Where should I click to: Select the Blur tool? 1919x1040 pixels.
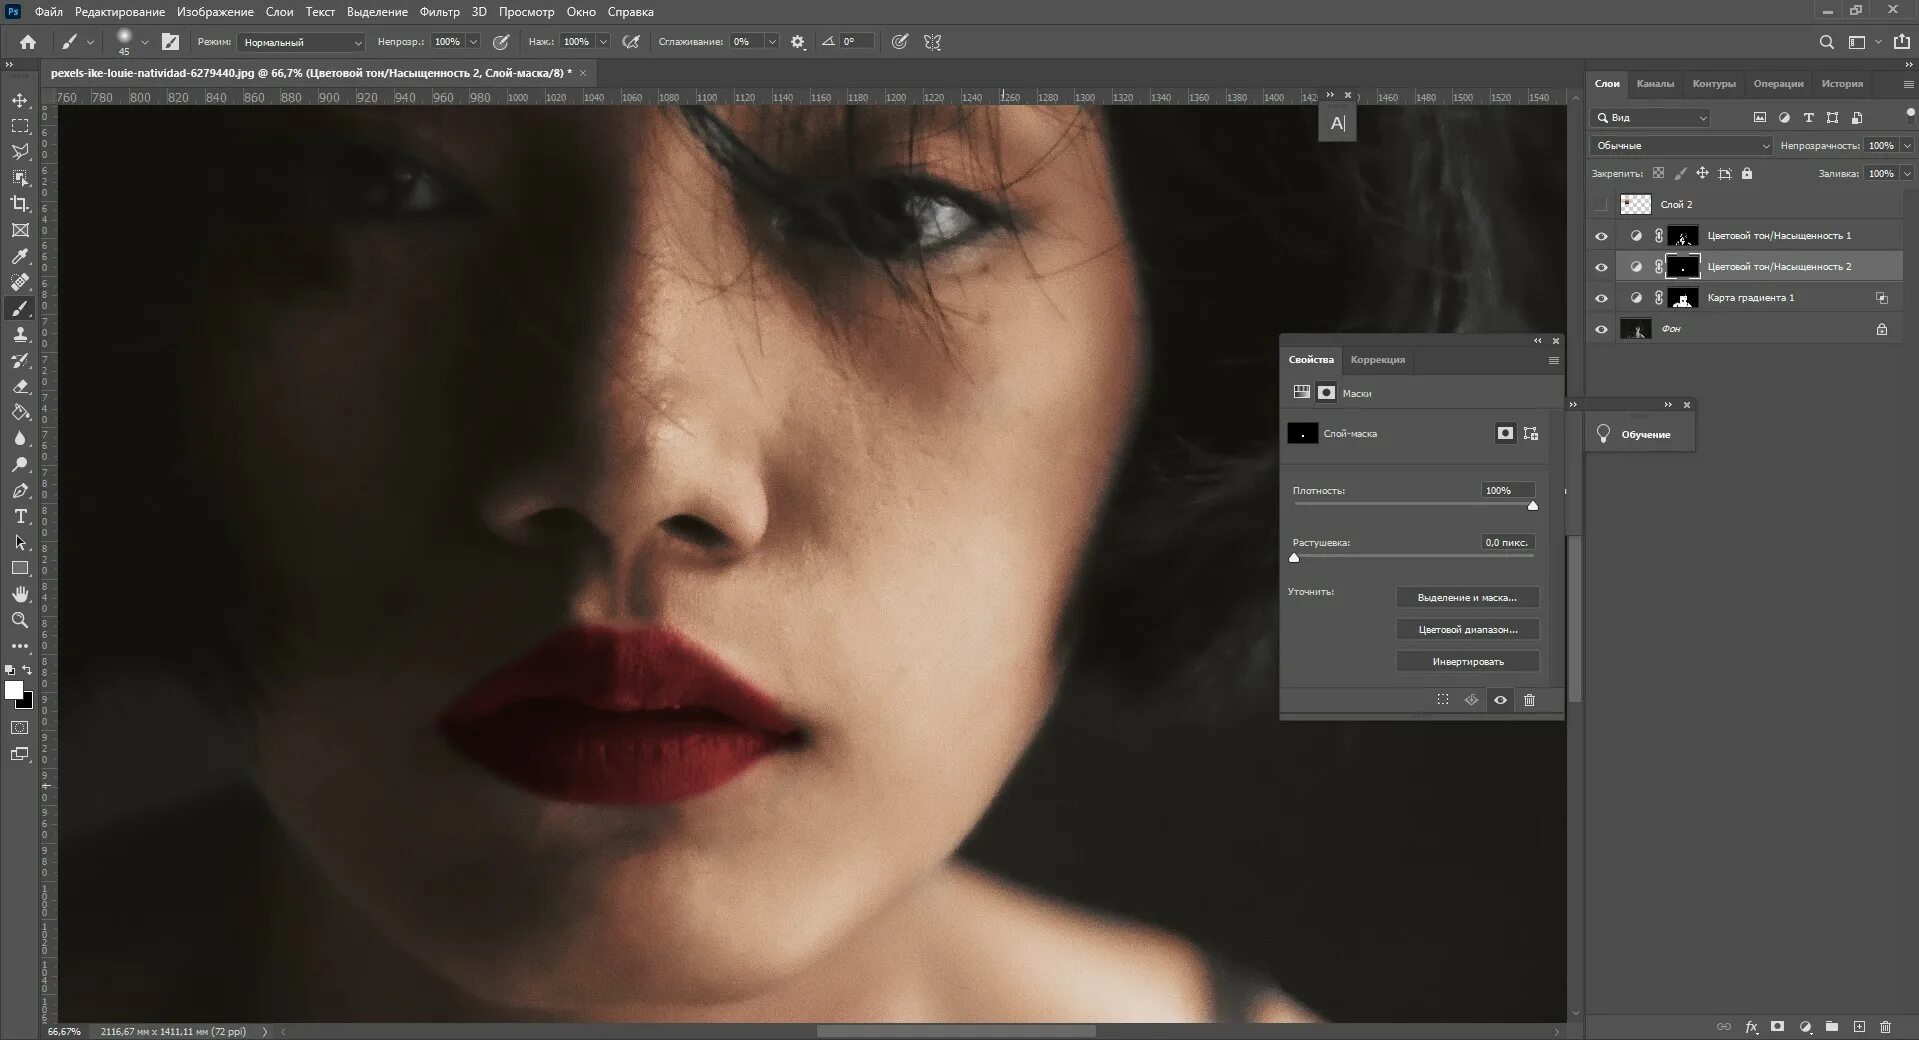[20, 439]
